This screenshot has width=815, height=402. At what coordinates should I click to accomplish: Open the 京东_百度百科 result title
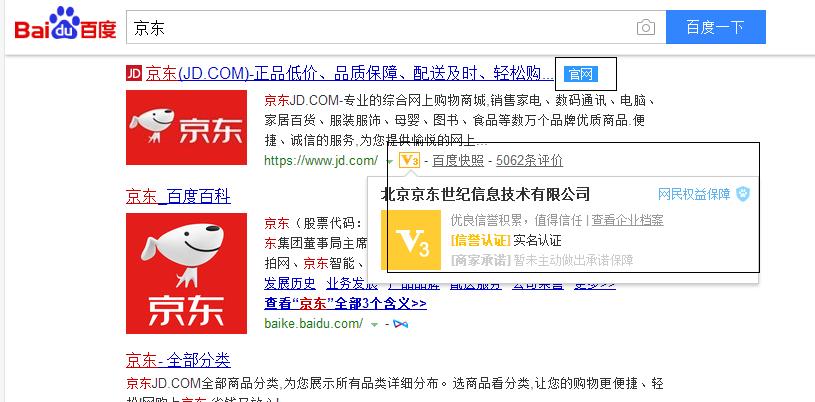178,197
